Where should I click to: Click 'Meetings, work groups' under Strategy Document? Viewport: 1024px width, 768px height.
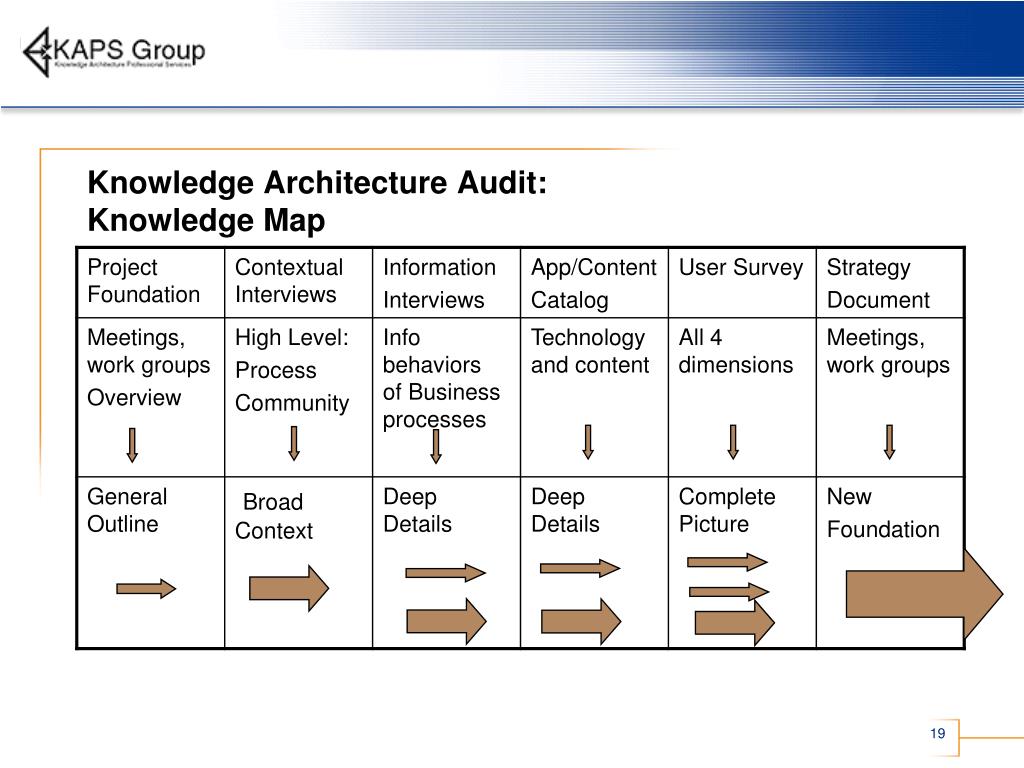[888, 351]
